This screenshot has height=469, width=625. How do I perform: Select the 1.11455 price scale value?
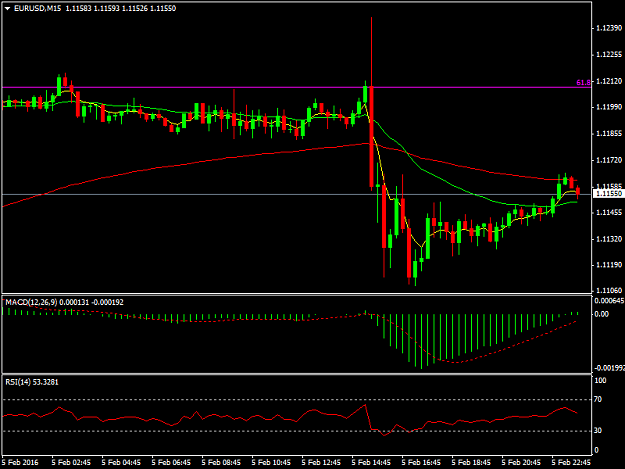(609, 213)
